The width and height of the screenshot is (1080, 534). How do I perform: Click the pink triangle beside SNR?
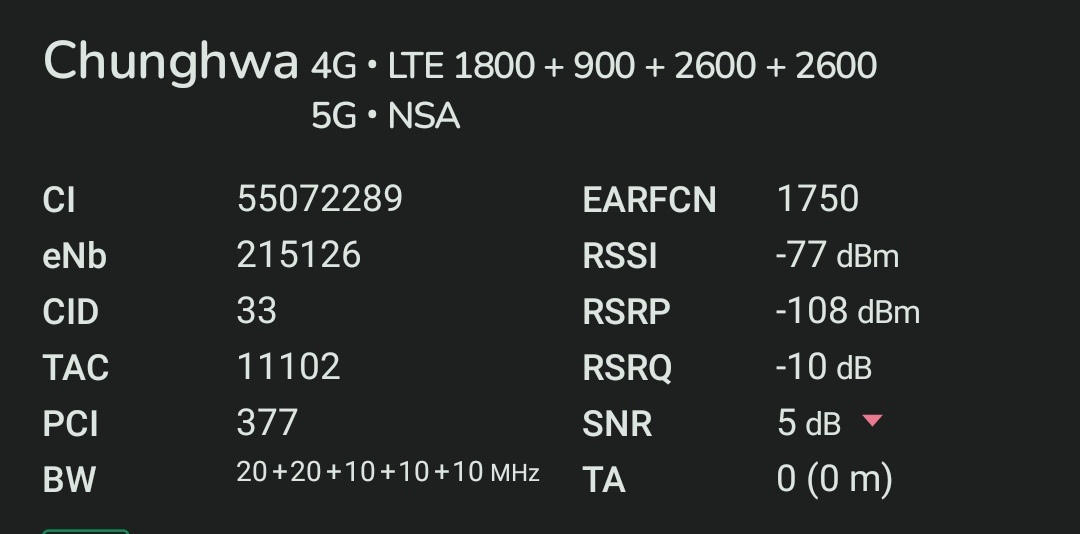click(872, 421)
